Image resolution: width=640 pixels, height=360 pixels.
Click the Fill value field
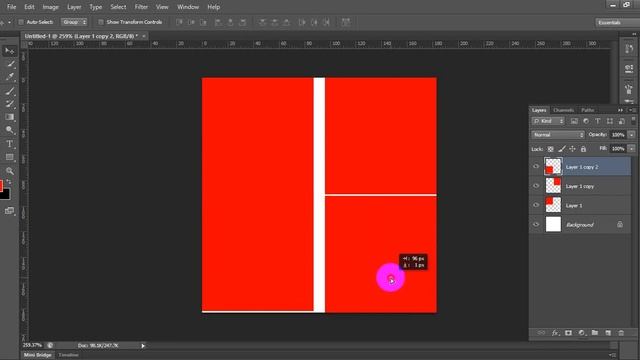618,149
